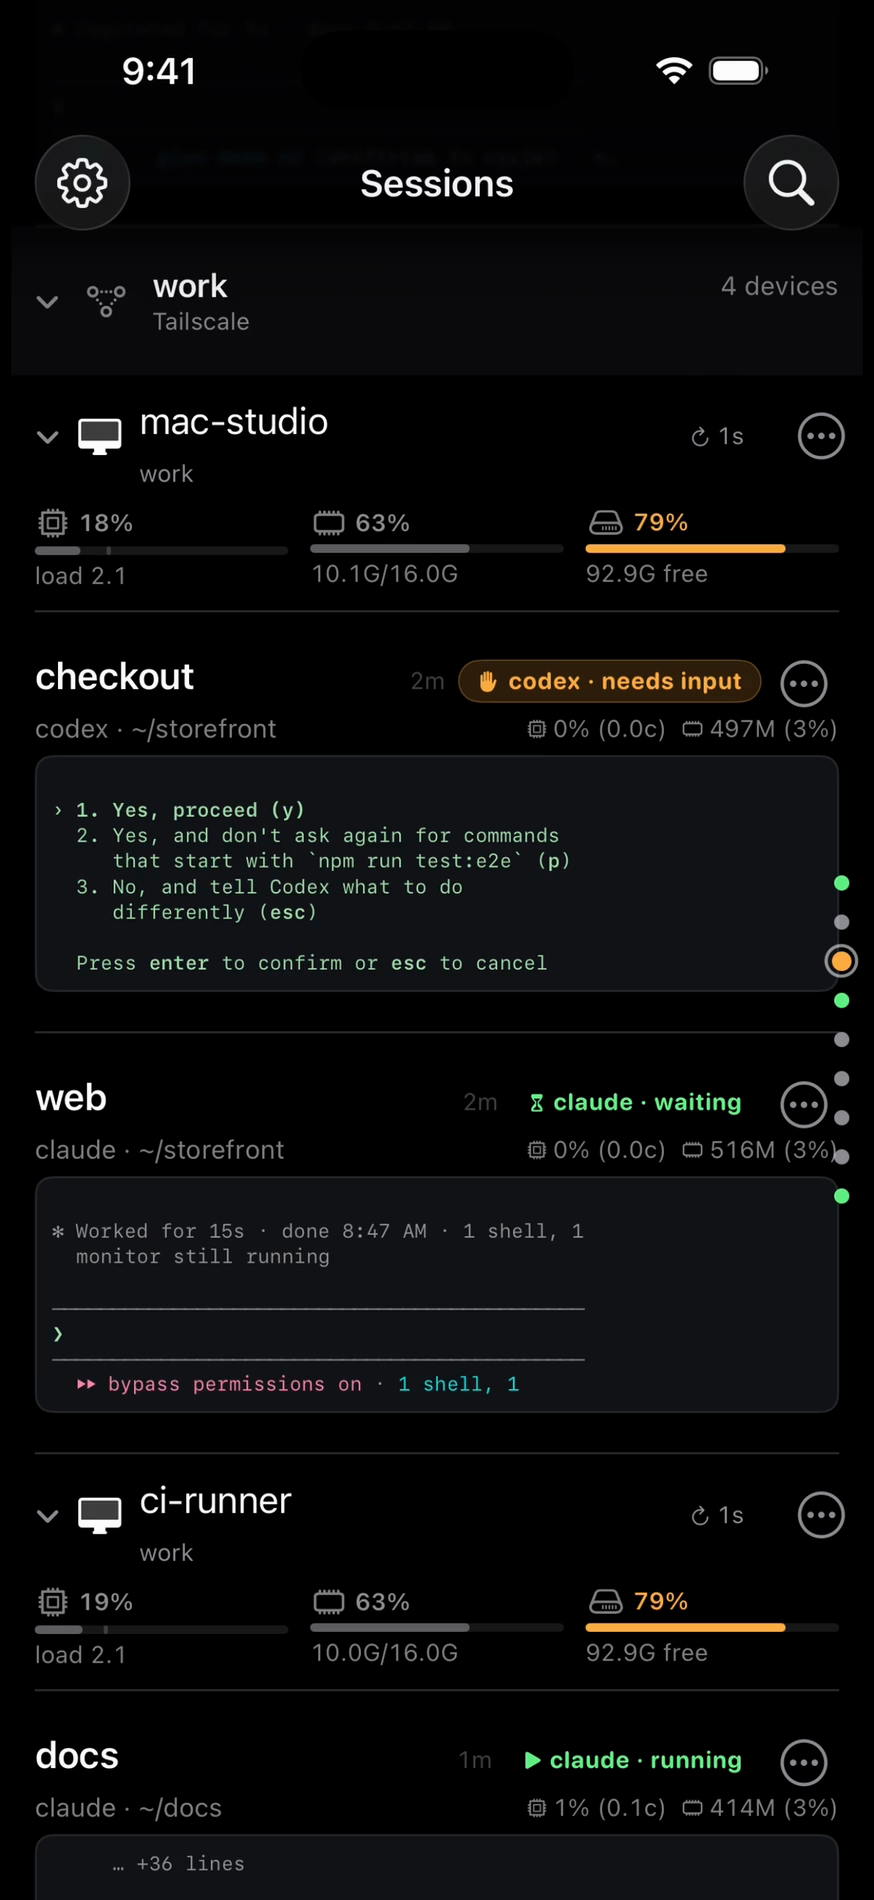Click the ci-runner CPU usage bar

click(161, 1629)
